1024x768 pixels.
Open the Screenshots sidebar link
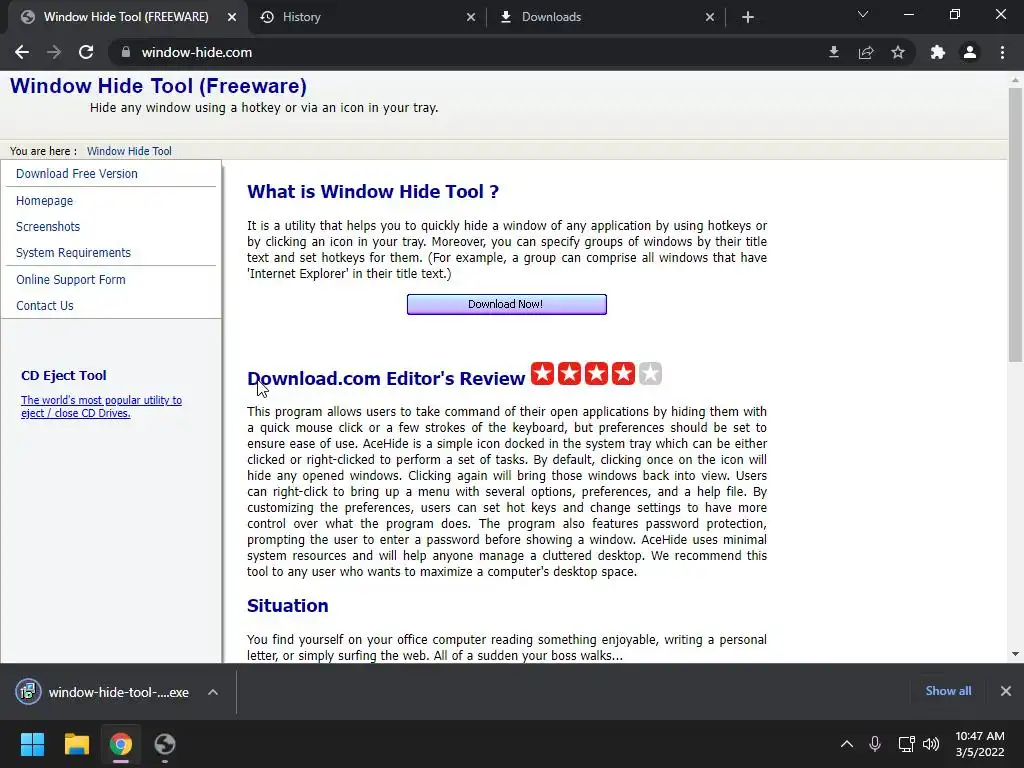click(48, 227)
